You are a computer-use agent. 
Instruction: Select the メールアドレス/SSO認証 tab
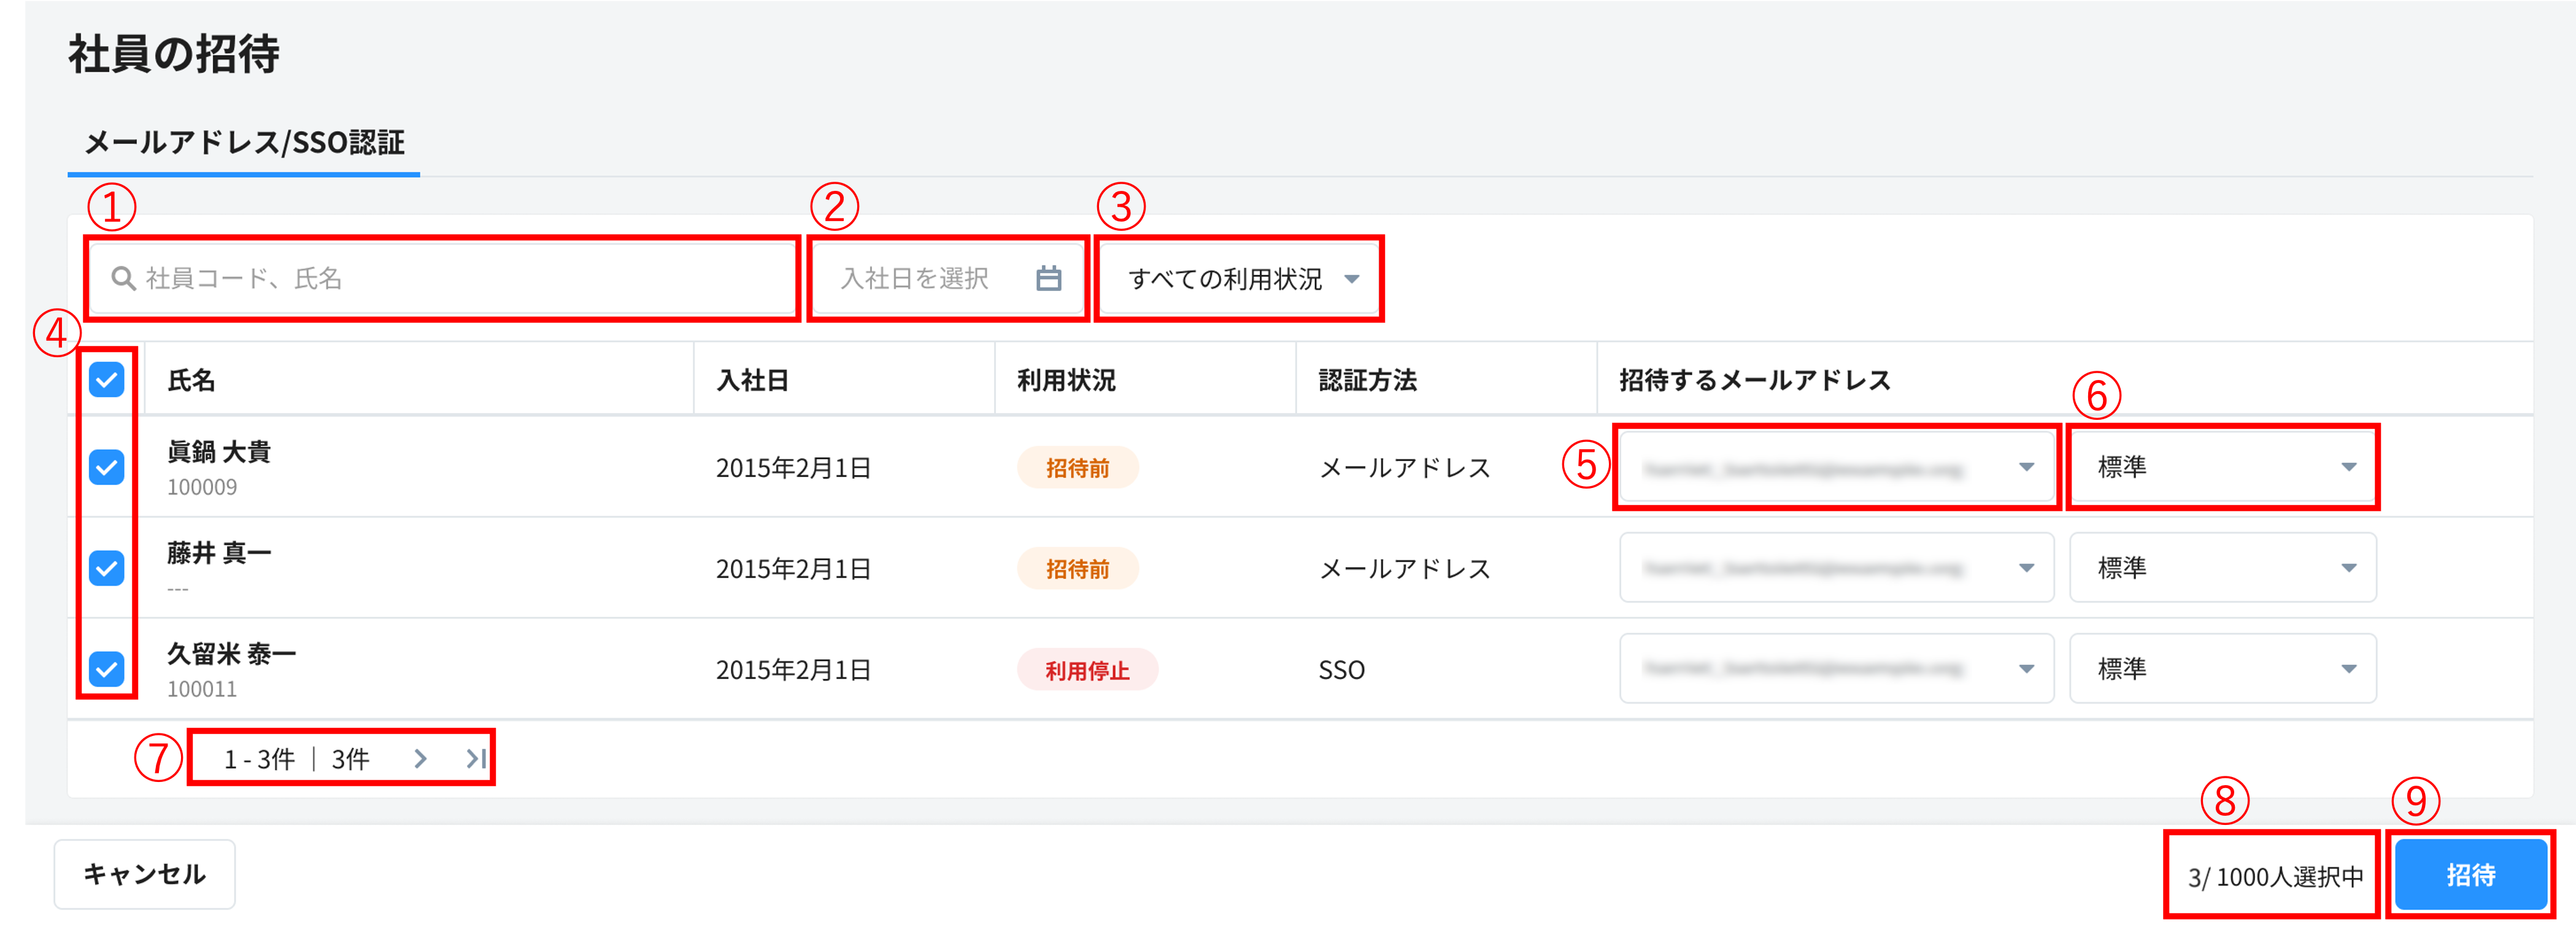(244, 143)
